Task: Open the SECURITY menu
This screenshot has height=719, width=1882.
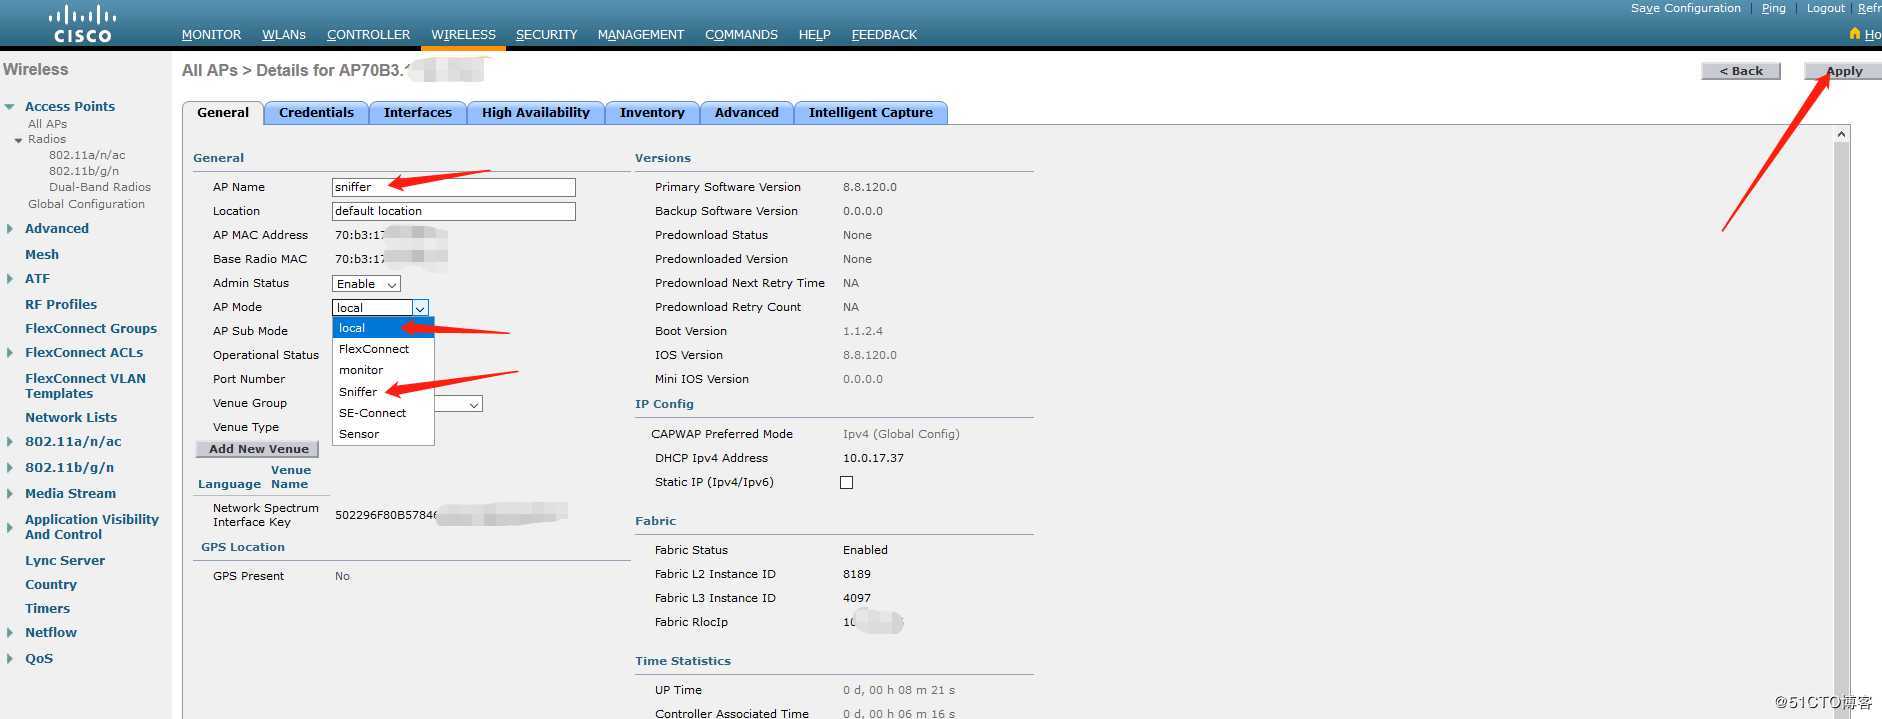Action: (546, 34)
